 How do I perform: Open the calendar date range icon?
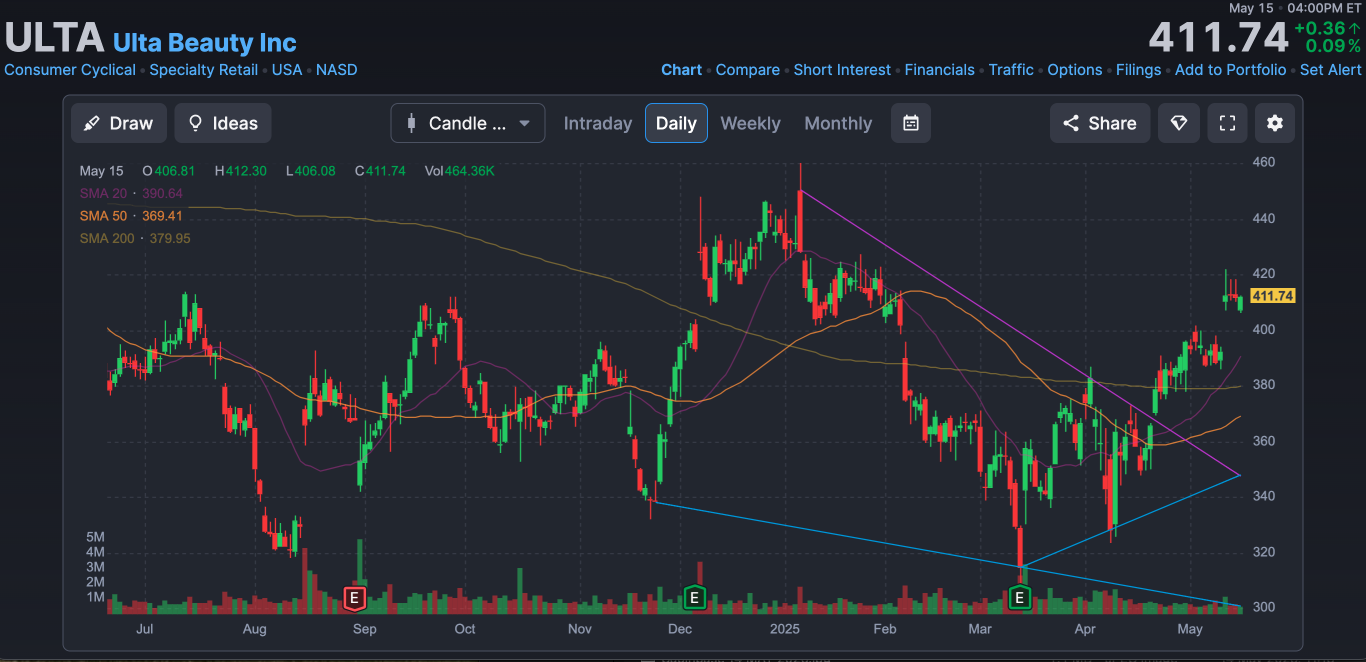click(911, 123)
